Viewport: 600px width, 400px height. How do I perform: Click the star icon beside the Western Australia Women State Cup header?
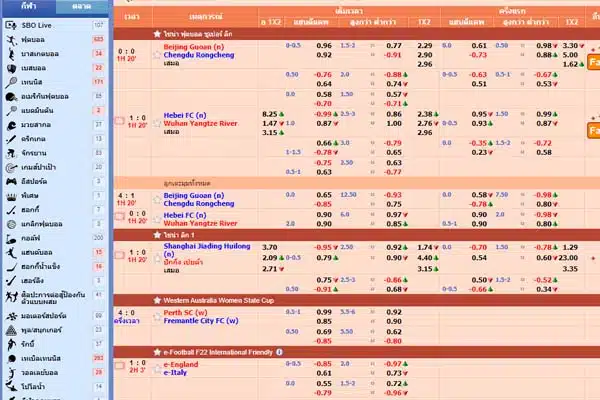[157, 299]
